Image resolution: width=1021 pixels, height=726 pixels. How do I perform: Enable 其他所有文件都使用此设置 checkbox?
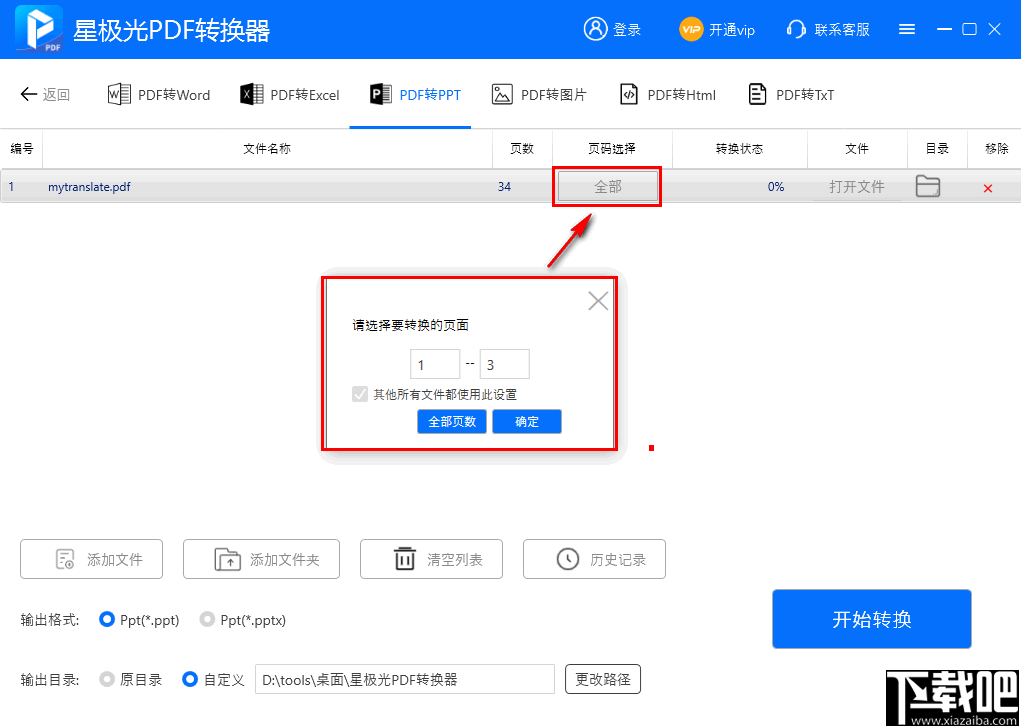point(359,394)
